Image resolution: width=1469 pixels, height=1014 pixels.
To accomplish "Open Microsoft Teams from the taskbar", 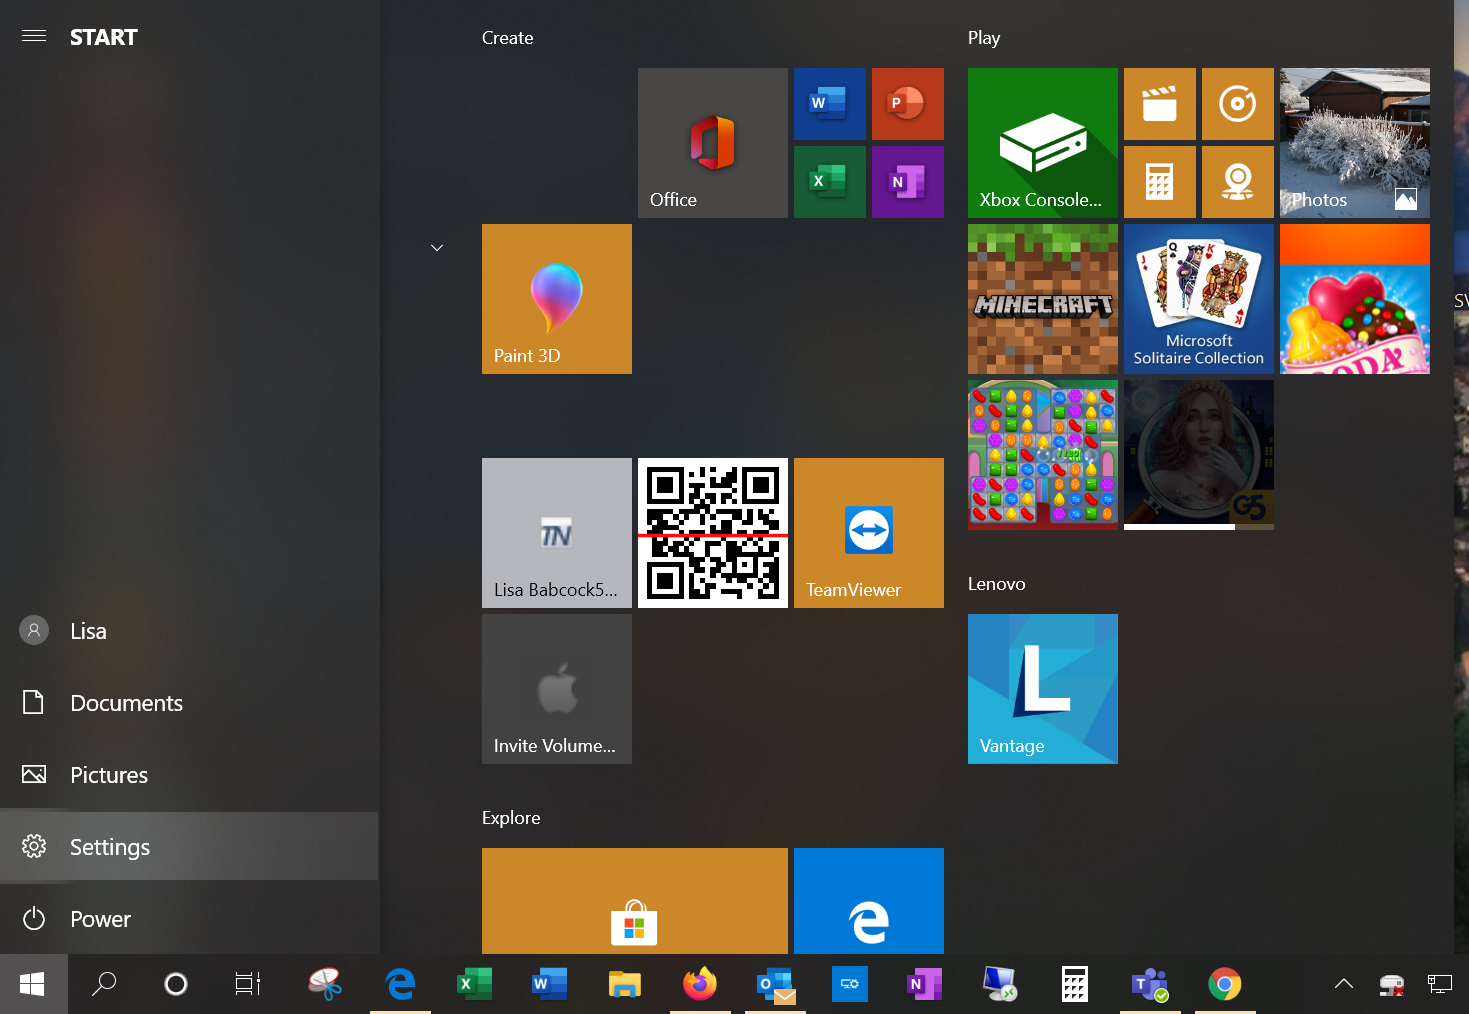I will pos(1150,984).
